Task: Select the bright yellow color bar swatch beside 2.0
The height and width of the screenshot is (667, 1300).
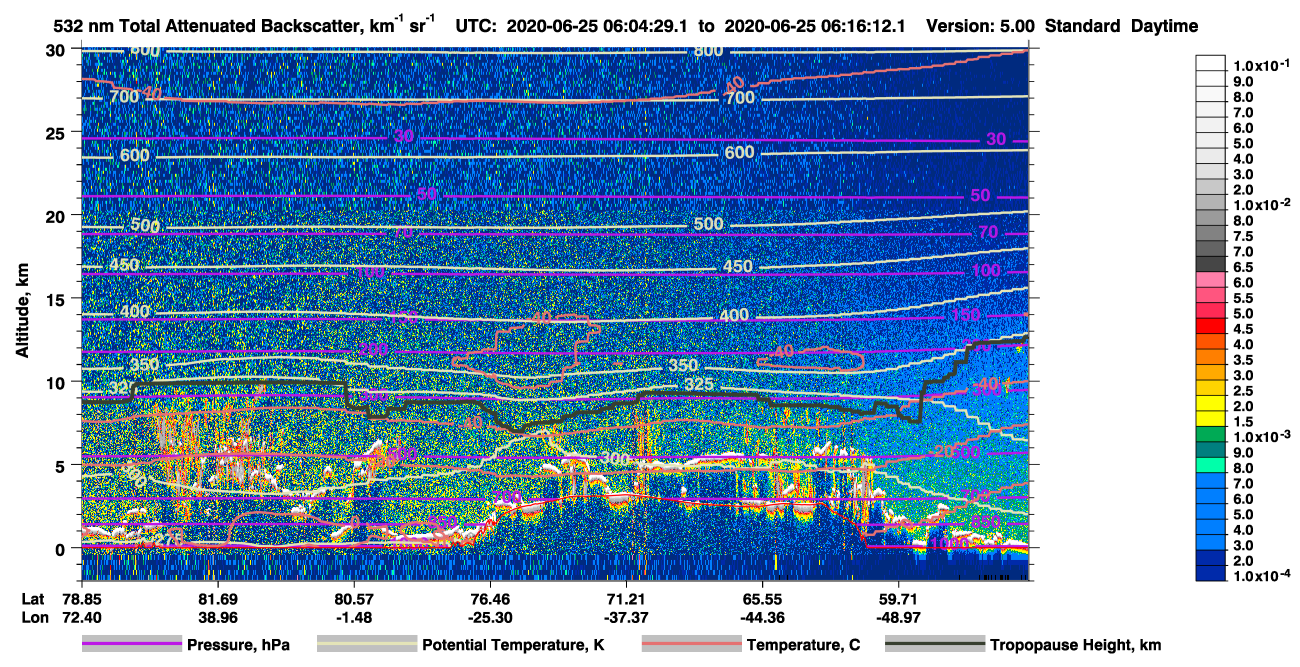Action: point(1210,405)
